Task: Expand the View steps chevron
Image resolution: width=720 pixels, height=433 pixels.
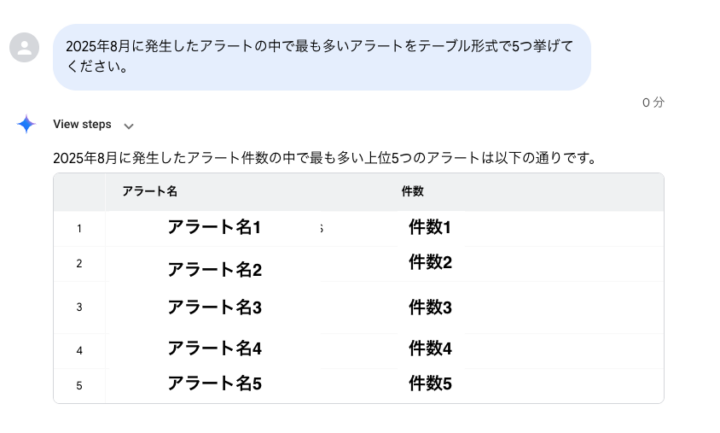Action: click(x=129, y=126)
